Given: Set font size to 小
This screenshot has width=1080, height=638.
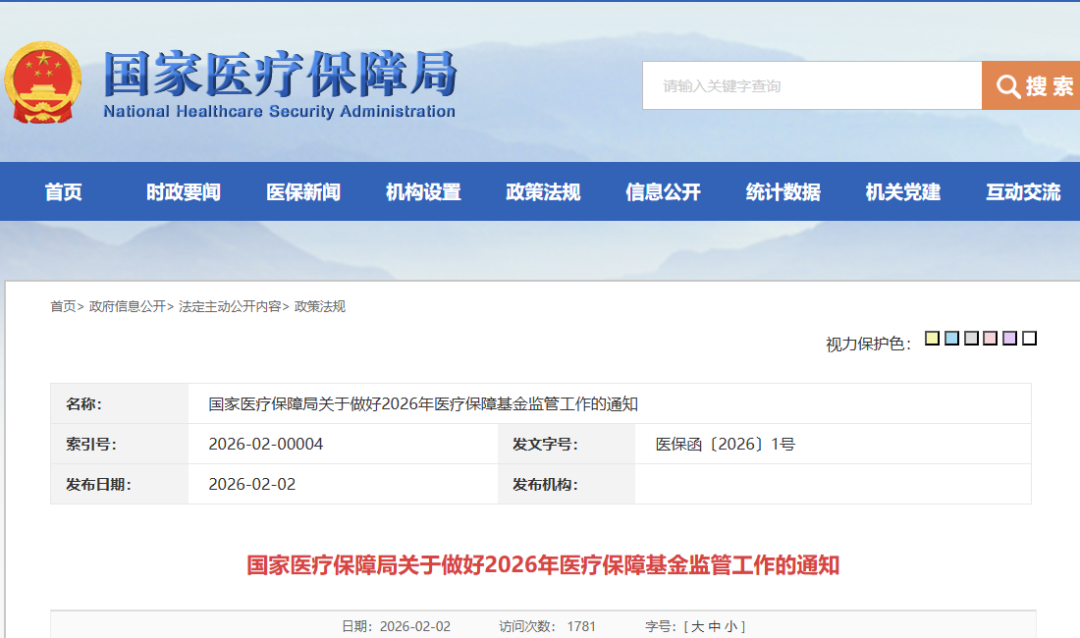Looking at the screenshot, I should coord(730,627).
